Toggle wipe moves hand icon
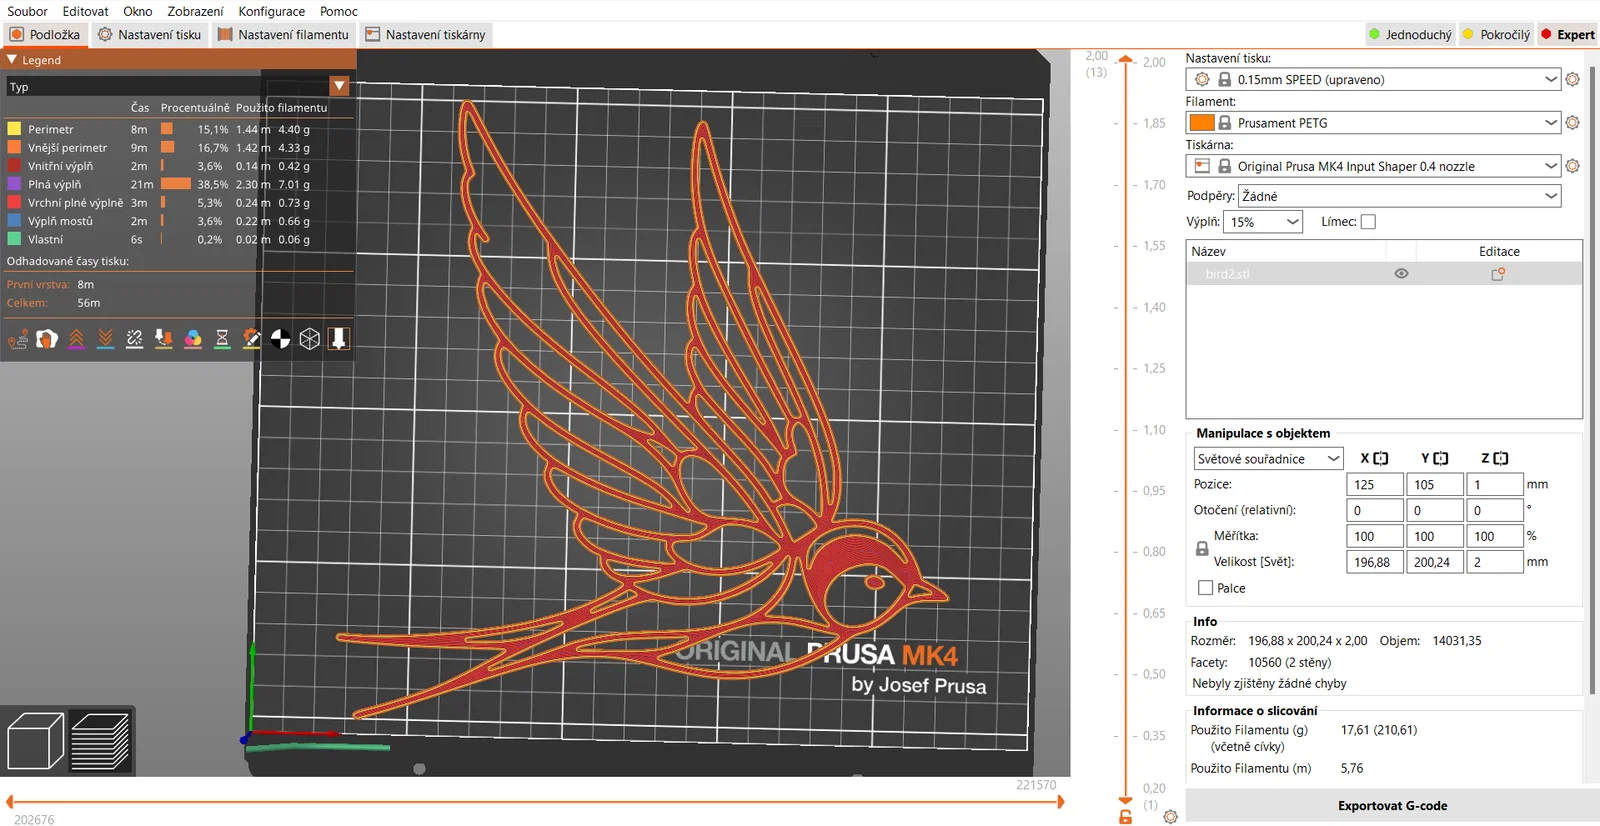The height and width of the screenshot is (826, 1600). [x=47, y=339]
